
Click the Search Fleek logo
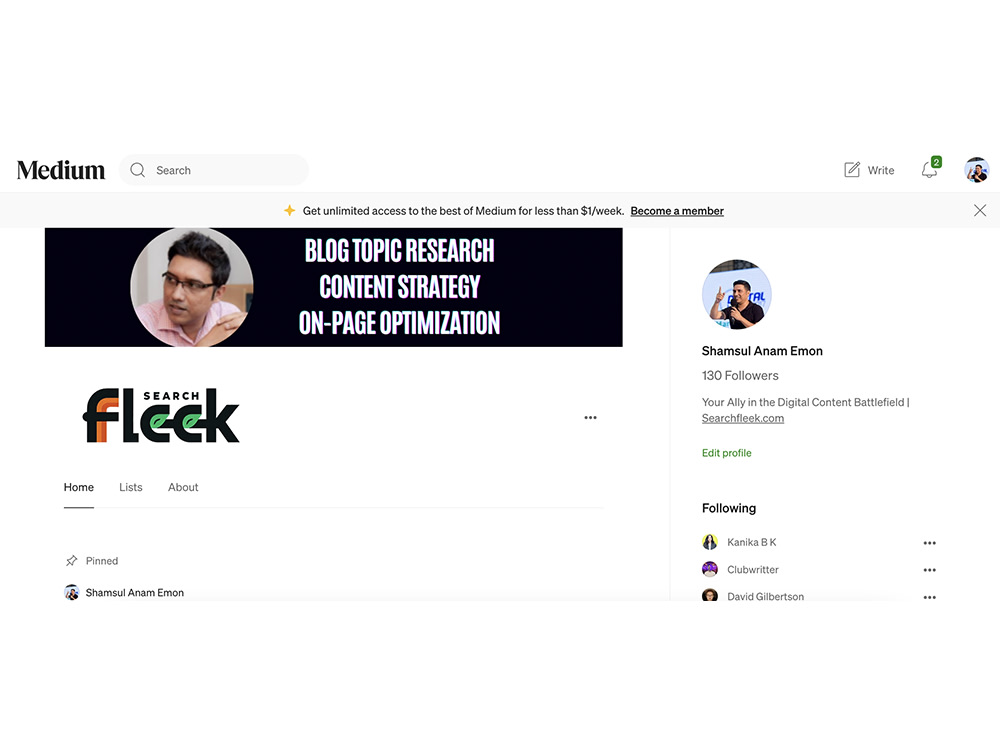[x=161, y=415]
